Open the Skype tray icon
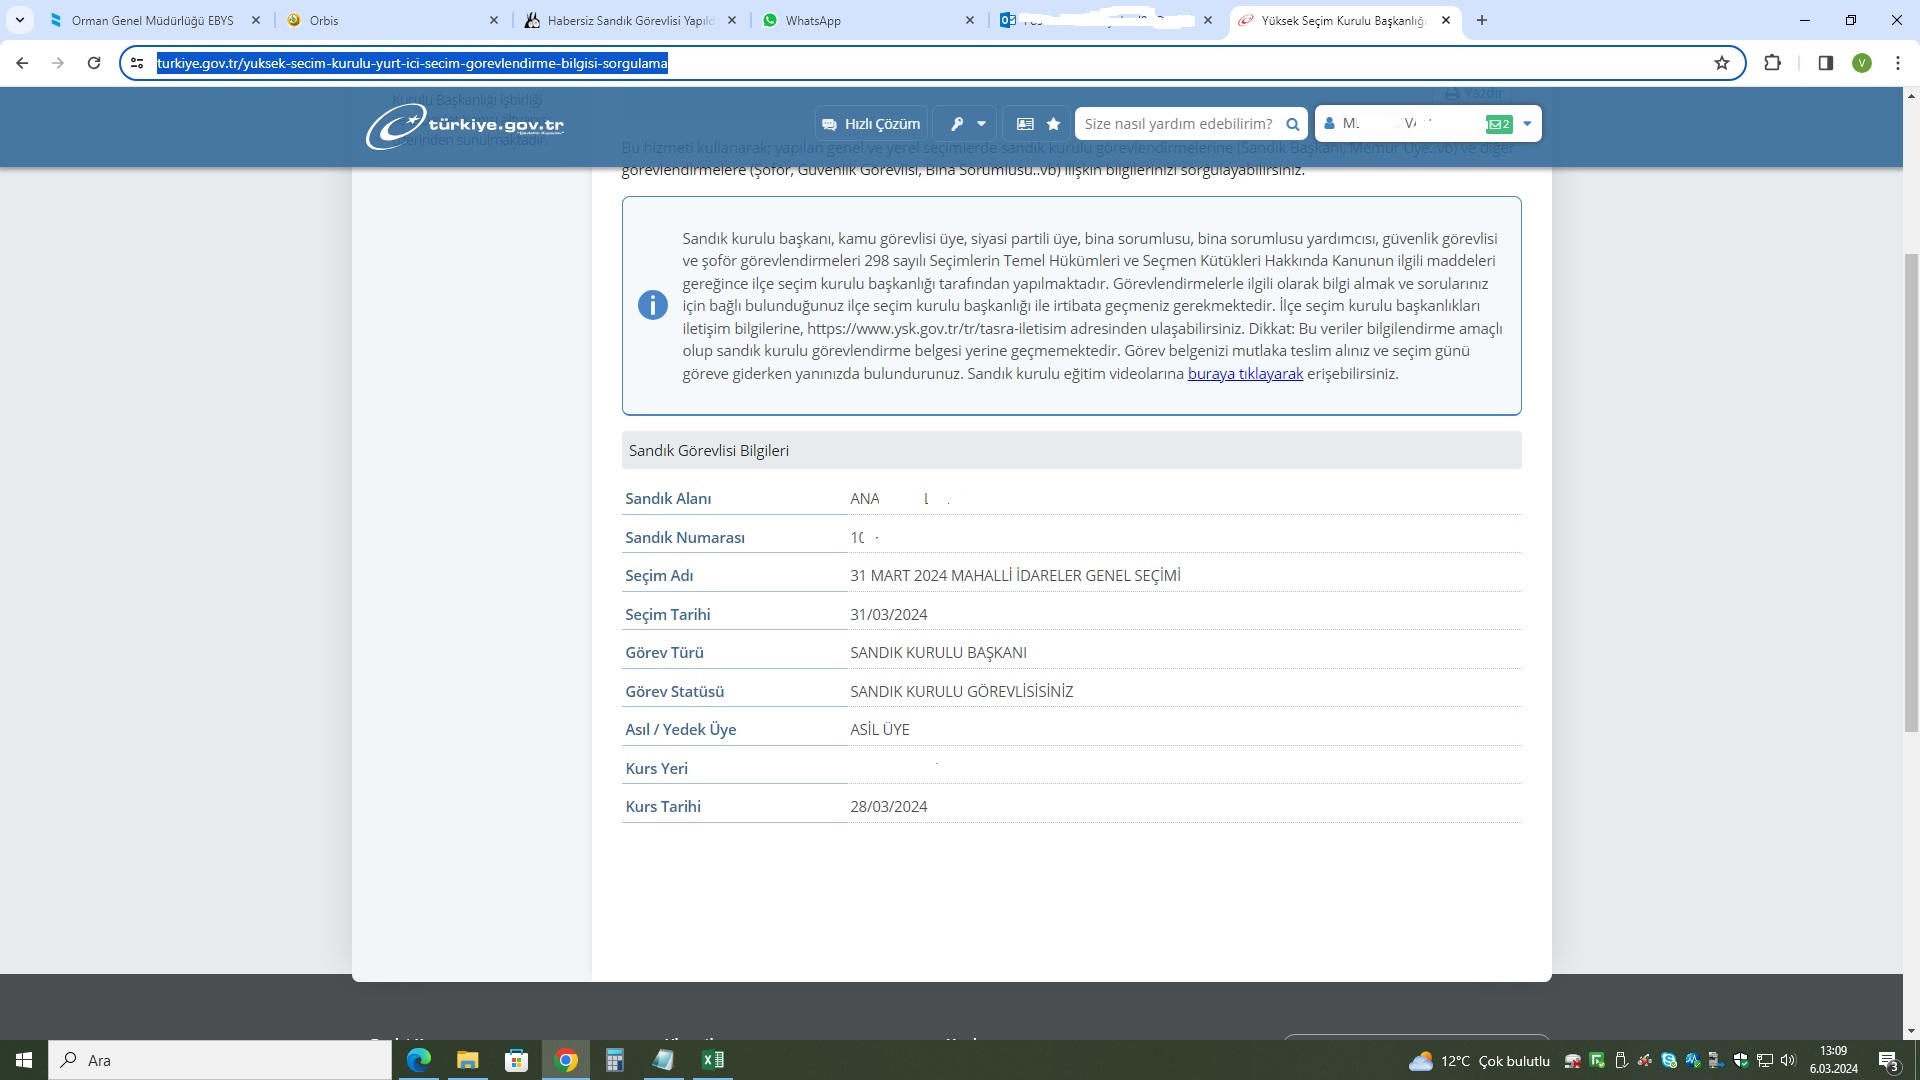1920x1080 pixels. 1669,1061
